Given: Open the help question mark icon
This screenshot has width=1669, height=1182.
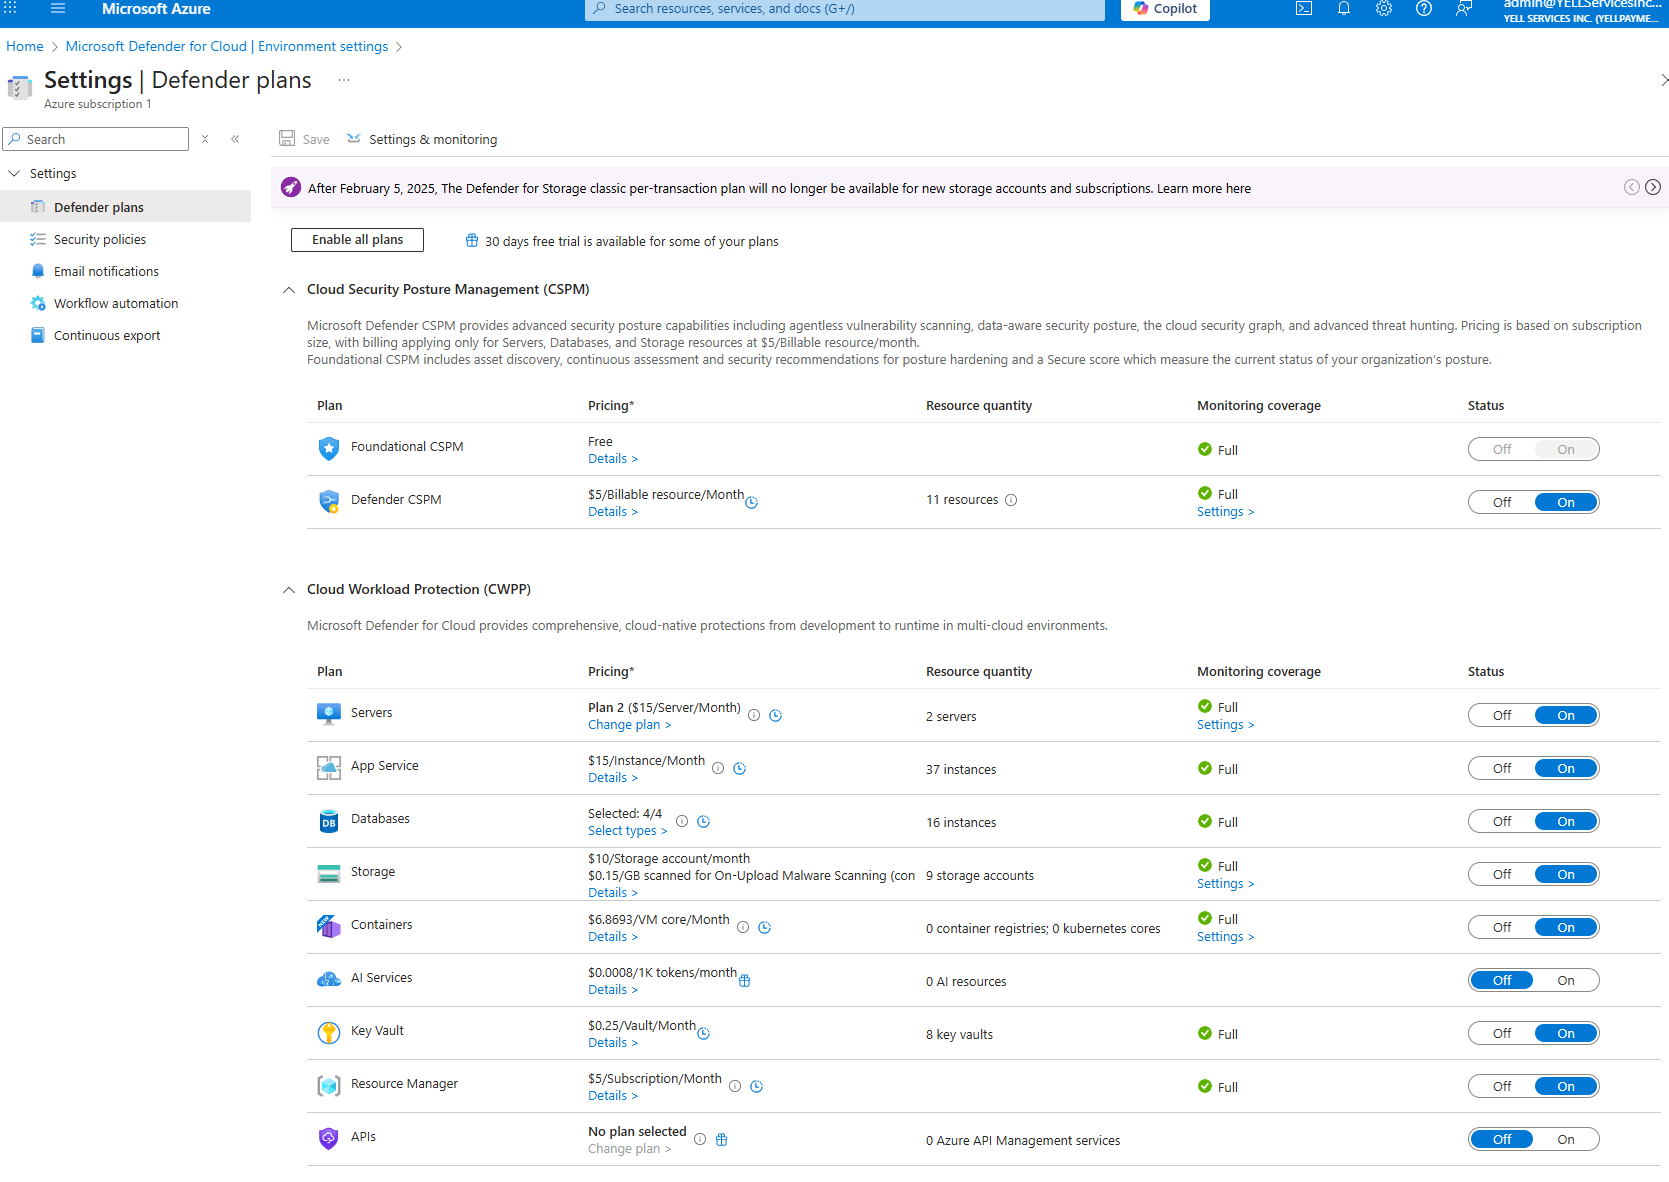Looking at the screenshot, I should click(1424, 8).
